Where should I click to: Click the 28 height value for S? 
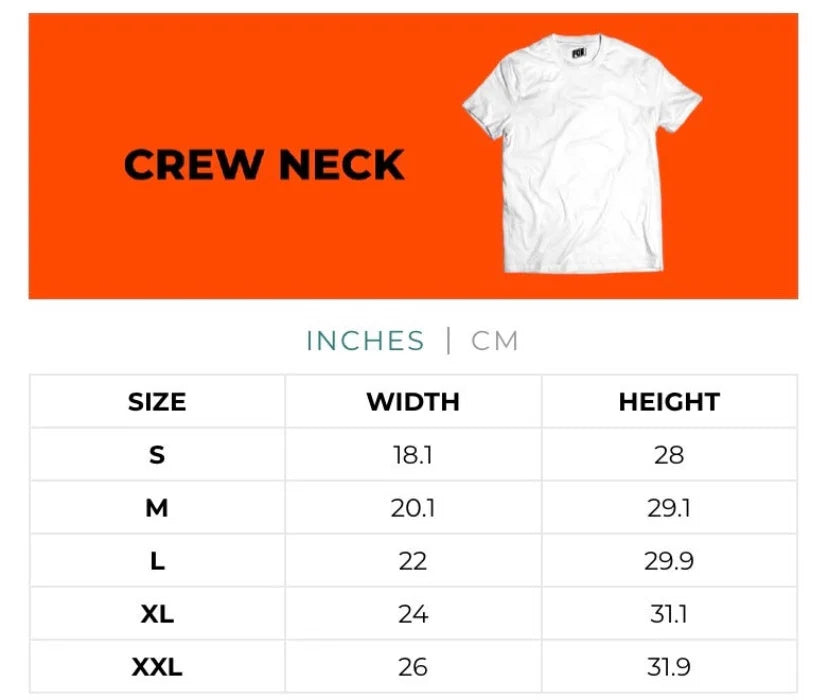(669, 455)
